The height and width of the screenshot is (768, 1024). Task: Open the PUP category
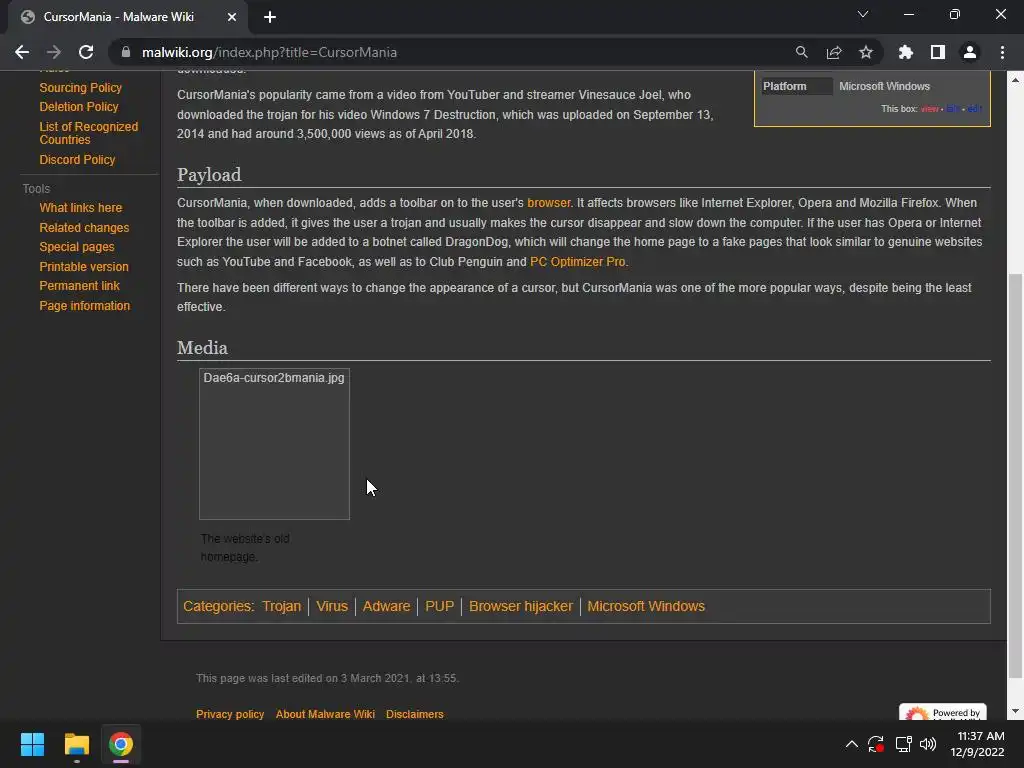(440, 606)
